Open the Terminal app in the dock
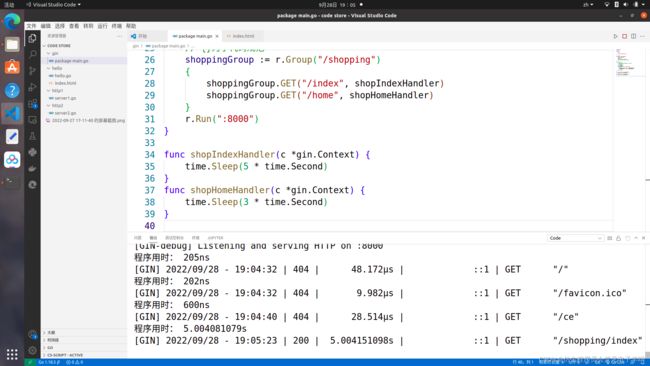The height and width of the screenshot is (366, 650). (x=12, y=182)
